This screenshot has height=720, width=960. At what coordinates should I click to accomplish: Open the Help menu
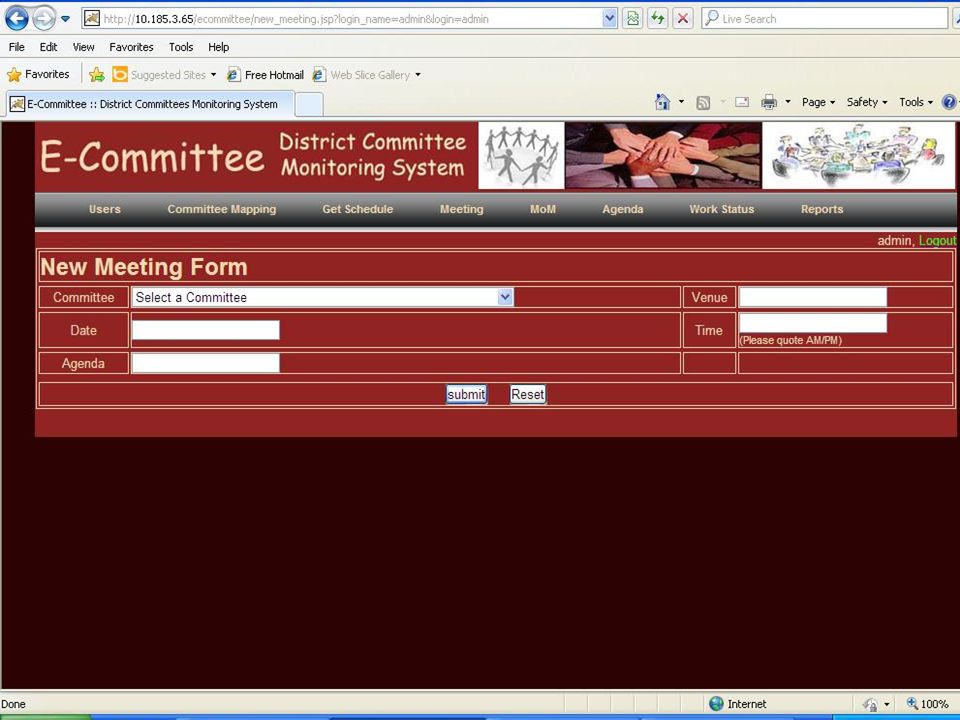click(218, 47)
